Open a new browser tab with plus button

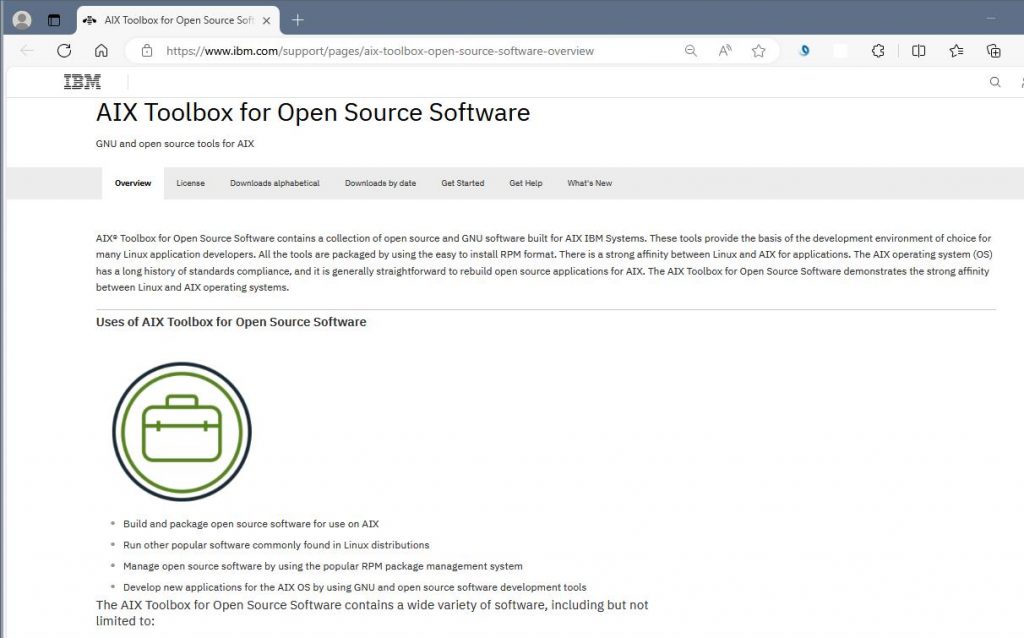tap(297, 20)
